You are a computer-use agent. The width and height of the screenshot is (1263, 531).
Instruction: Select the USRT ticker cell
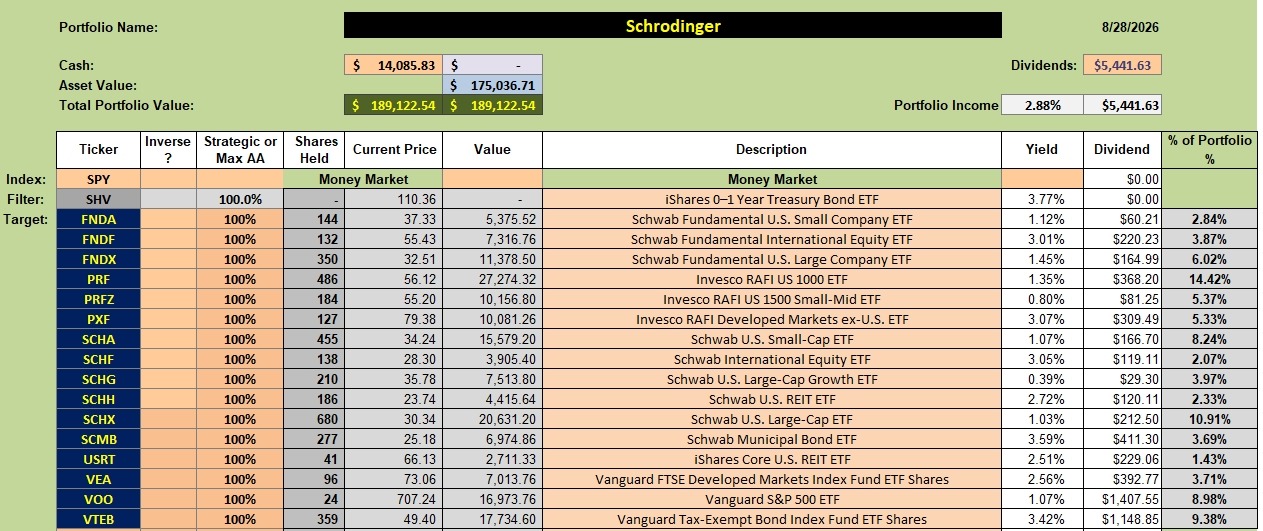click(x=98, y=459)
